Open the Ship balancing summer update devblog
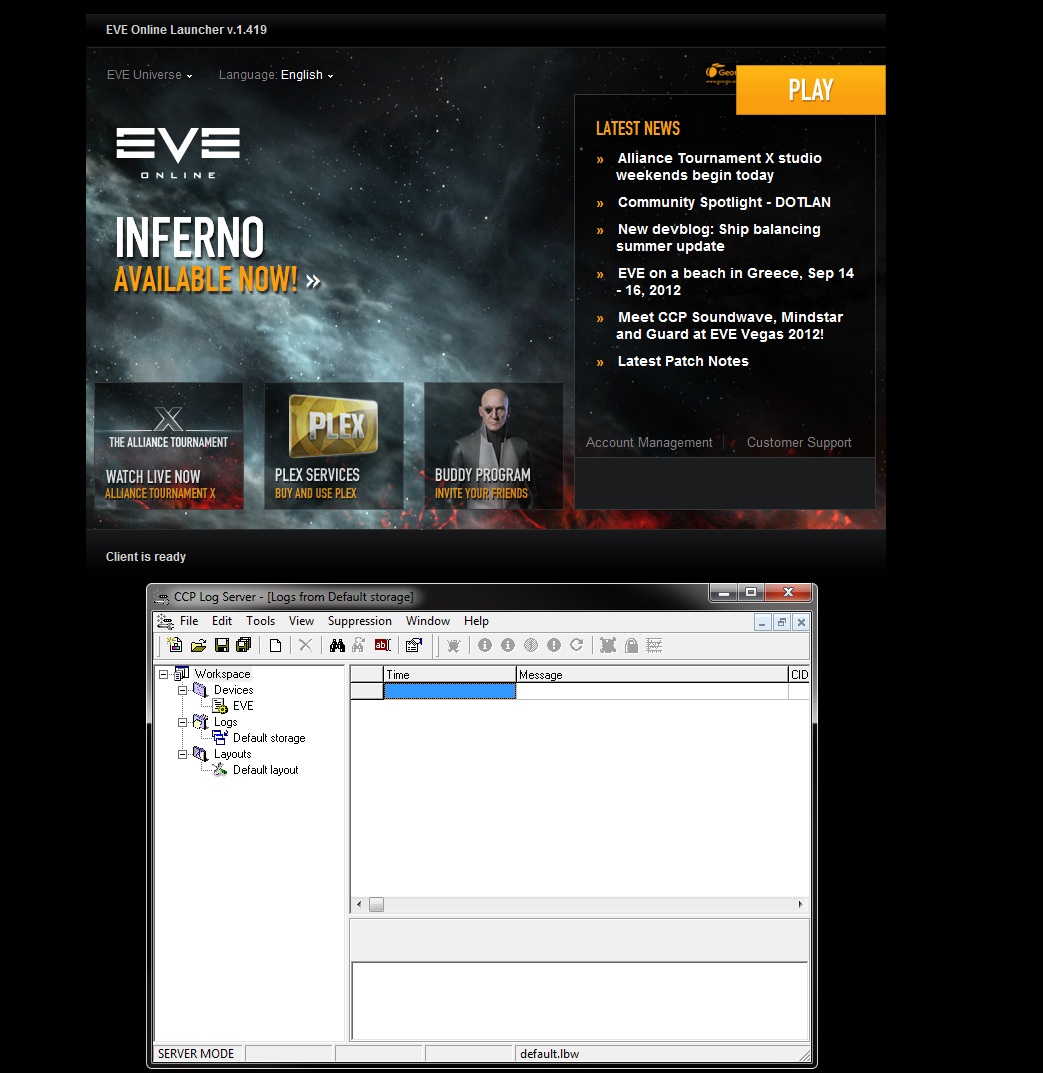This screenshot has height=1073, width=1043. click(x=718, y=237)
